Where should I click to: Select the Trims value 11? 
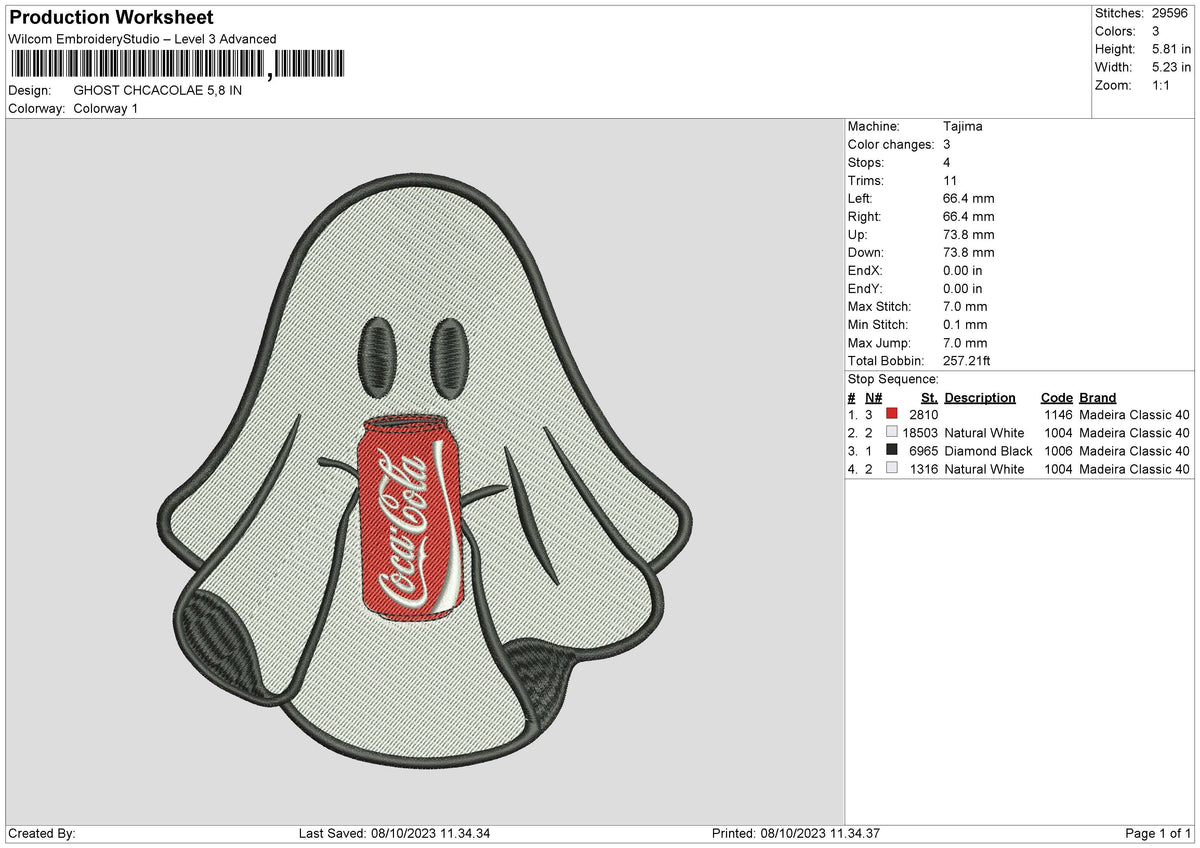pyautogui.click(x=950, y=180)
